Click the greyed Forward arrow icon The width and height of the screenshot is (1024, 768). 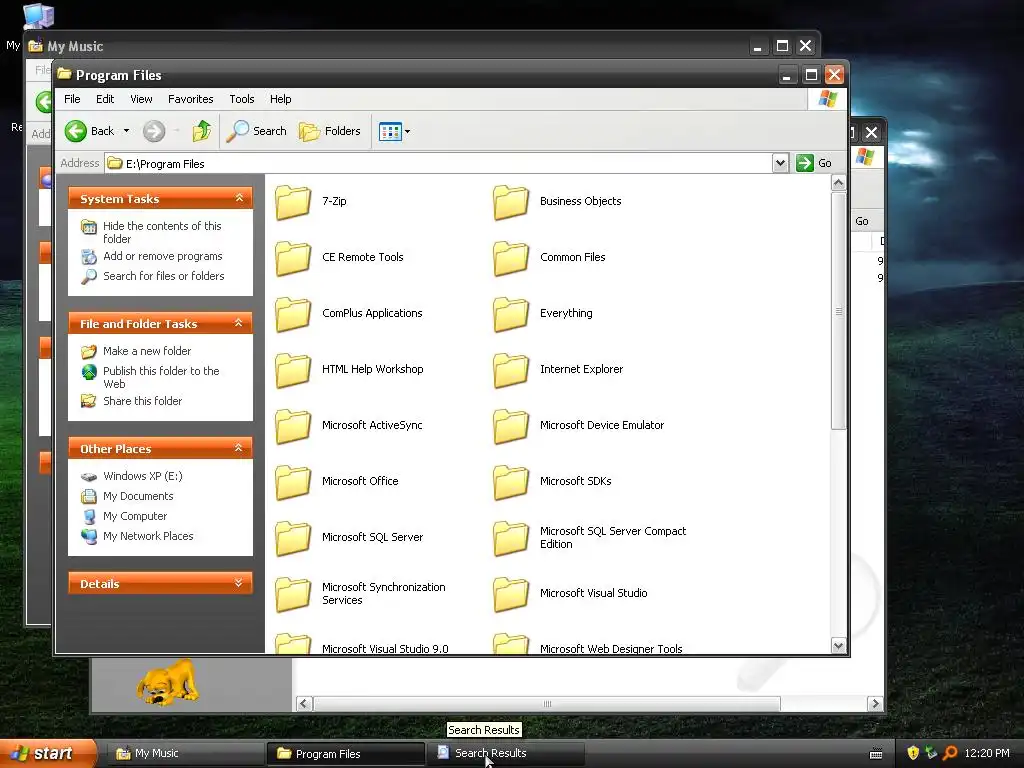click(154, 131)
